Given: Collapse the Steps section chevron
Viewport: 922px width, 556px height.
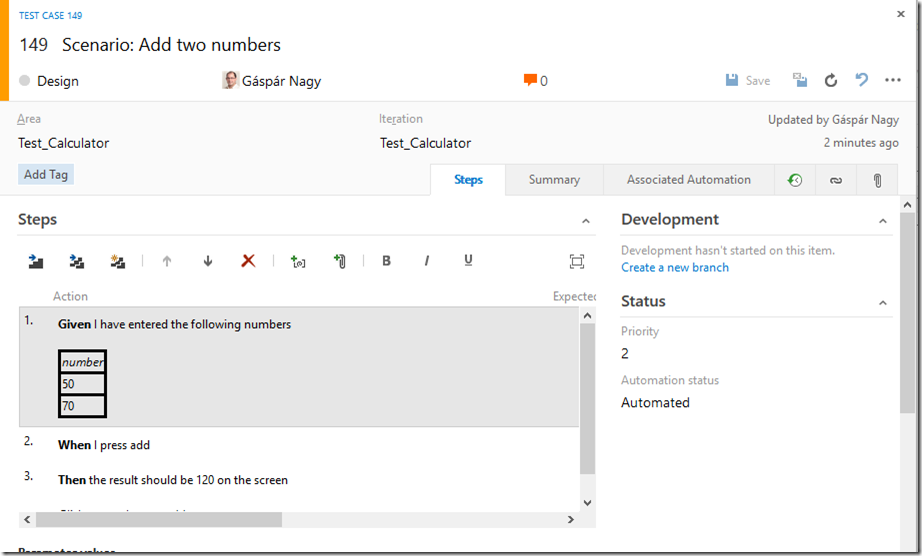Looking at the screenshot, I should point(586,221).
